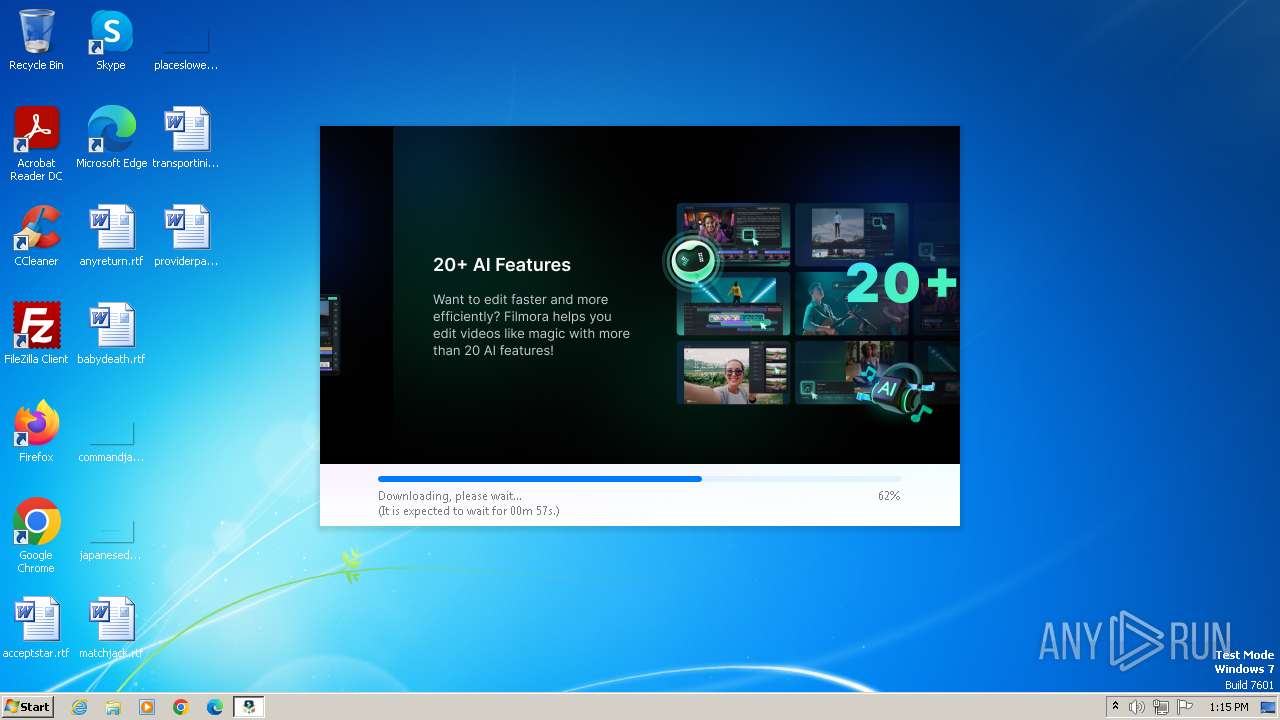Open the Recycle Bin desktop icon
Image resolution: width=1280 pixels, height=720 pixels.
[x=36, y=40]
